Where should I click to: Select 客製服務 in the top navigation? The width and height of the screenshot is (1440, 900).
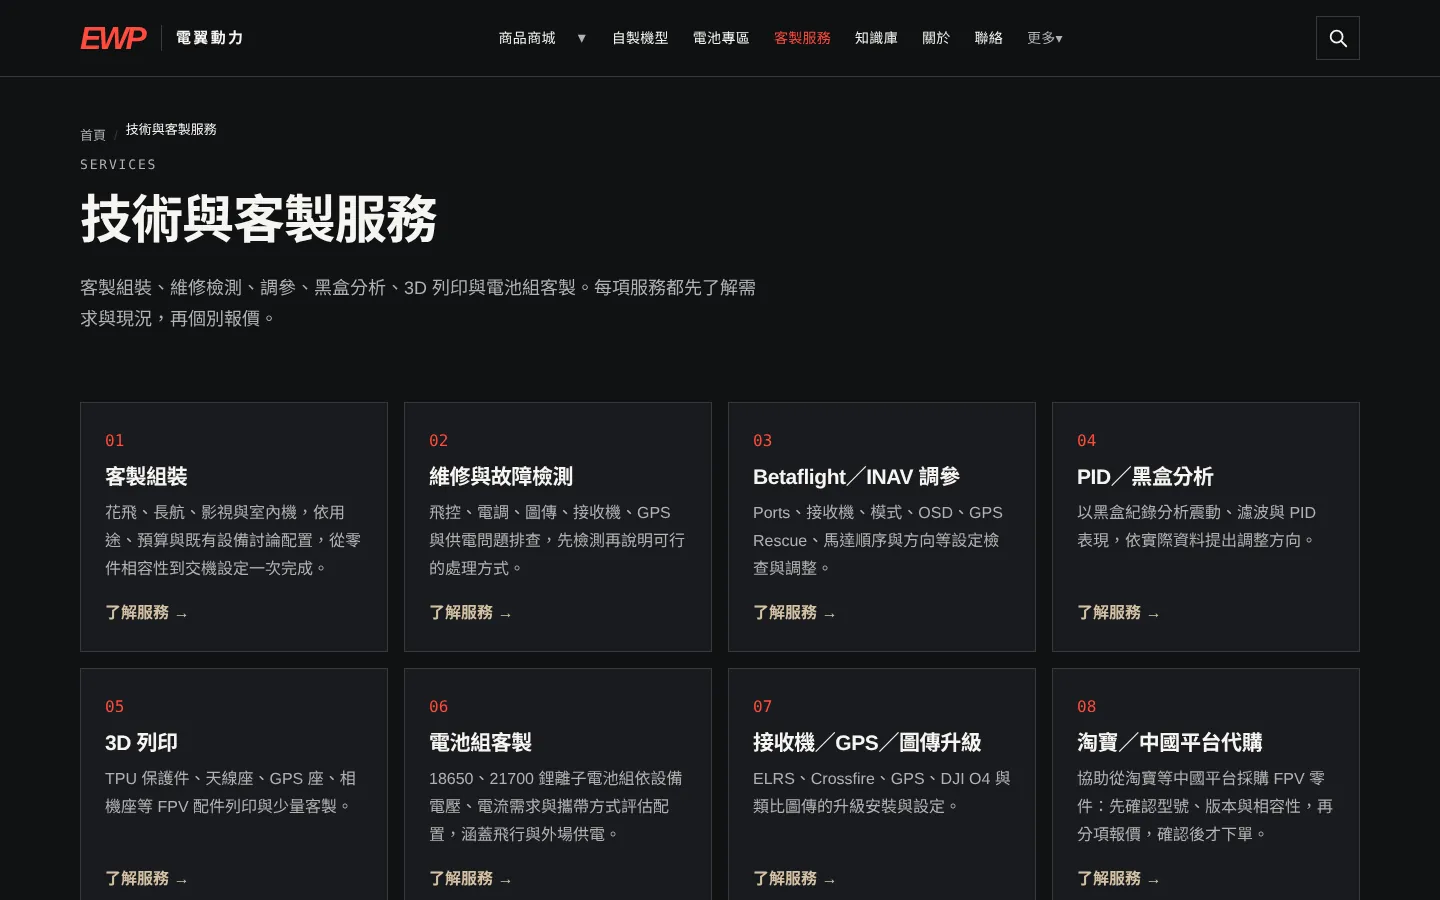click(802, 38)
